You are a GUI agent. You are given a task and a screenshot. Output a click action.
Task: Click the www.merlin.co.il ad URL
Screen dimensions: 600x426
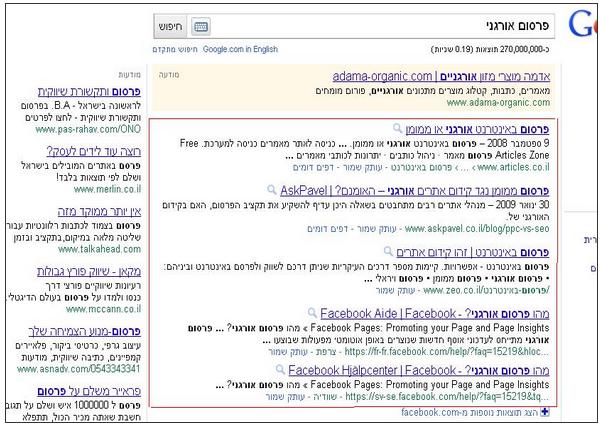[x=107, y=189]
